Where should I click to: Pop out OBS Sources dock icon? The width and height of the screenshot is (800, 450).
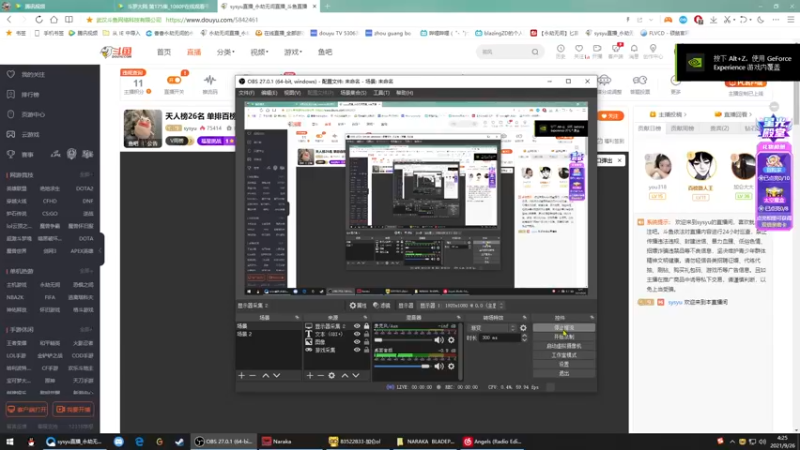click(x=365, y=317)
